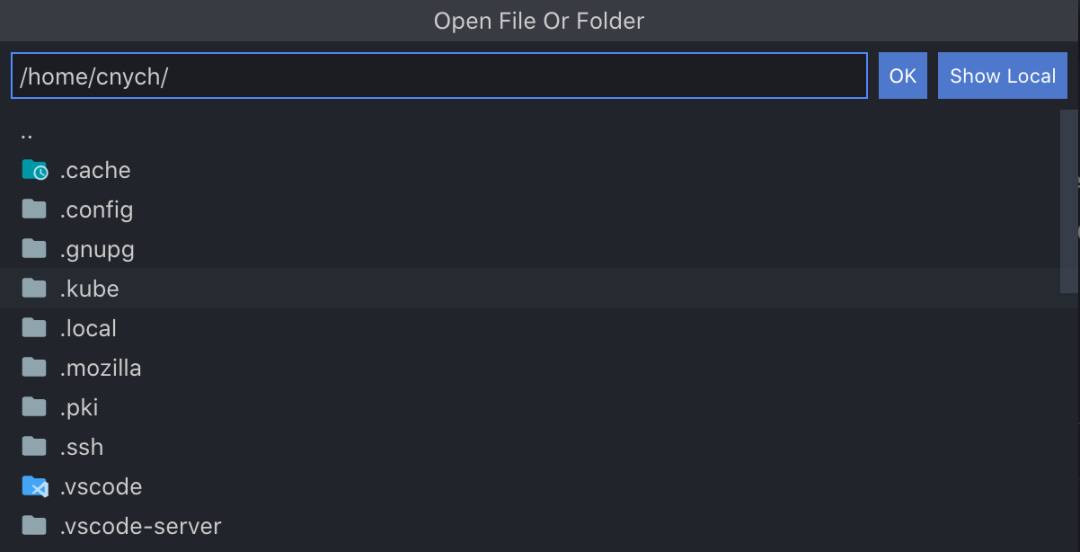Click the .mozilla folder icon
1080x552 pixels.
tap(34, 367)
